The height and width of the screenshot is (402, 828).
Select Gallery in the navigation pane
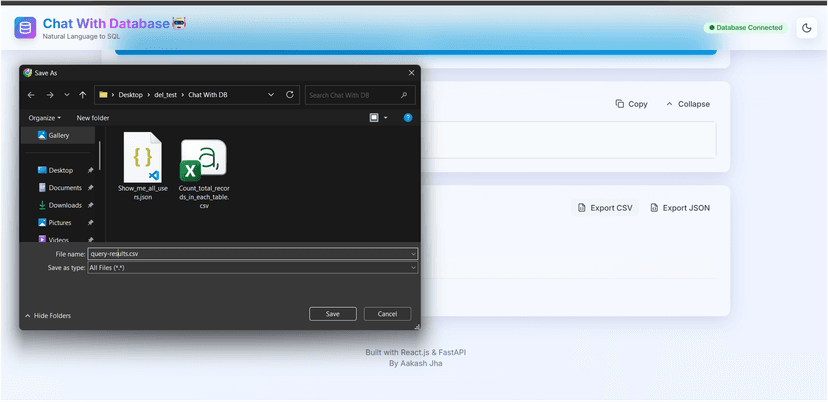pyautogui.click(x=58, y=135)
